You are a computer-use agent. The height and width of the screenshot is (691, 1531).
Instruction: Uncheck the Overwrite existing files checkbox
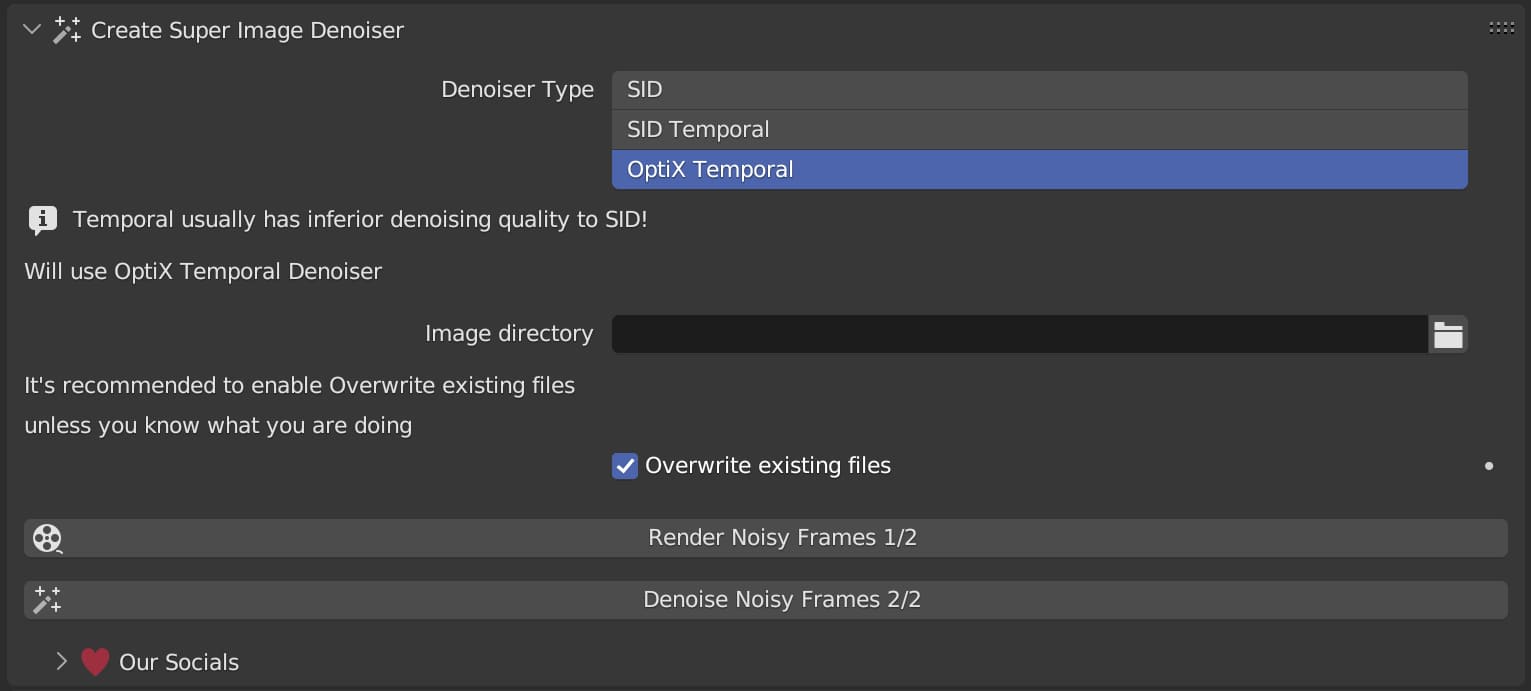click(x=624, y=465)
